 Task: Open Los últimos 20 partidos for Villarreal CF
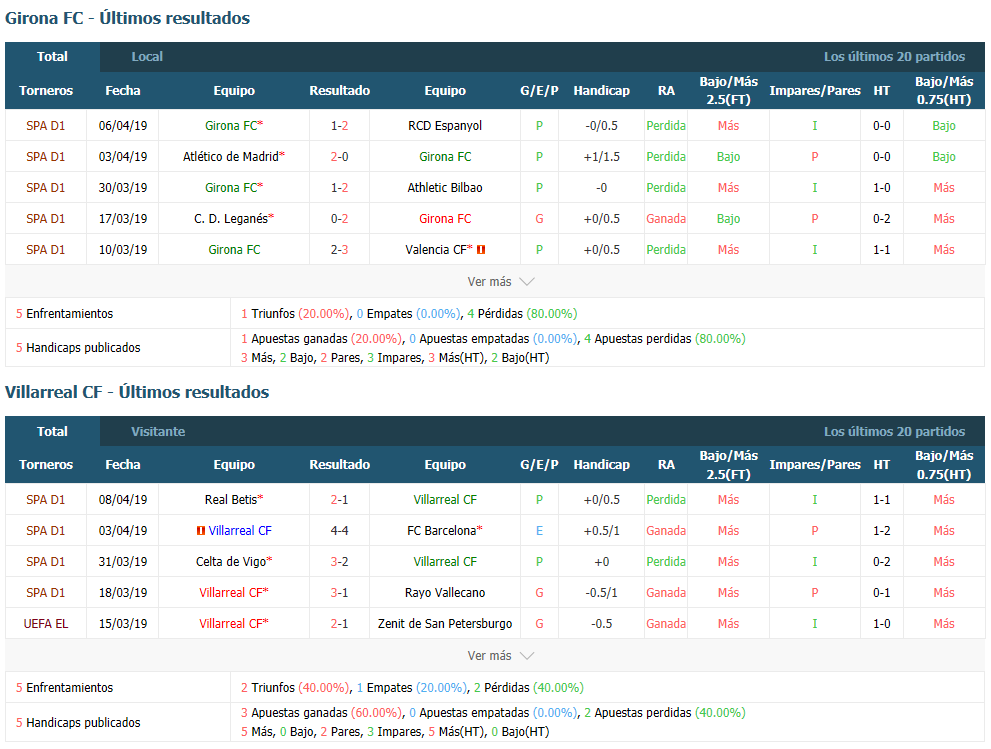(894, 431)
